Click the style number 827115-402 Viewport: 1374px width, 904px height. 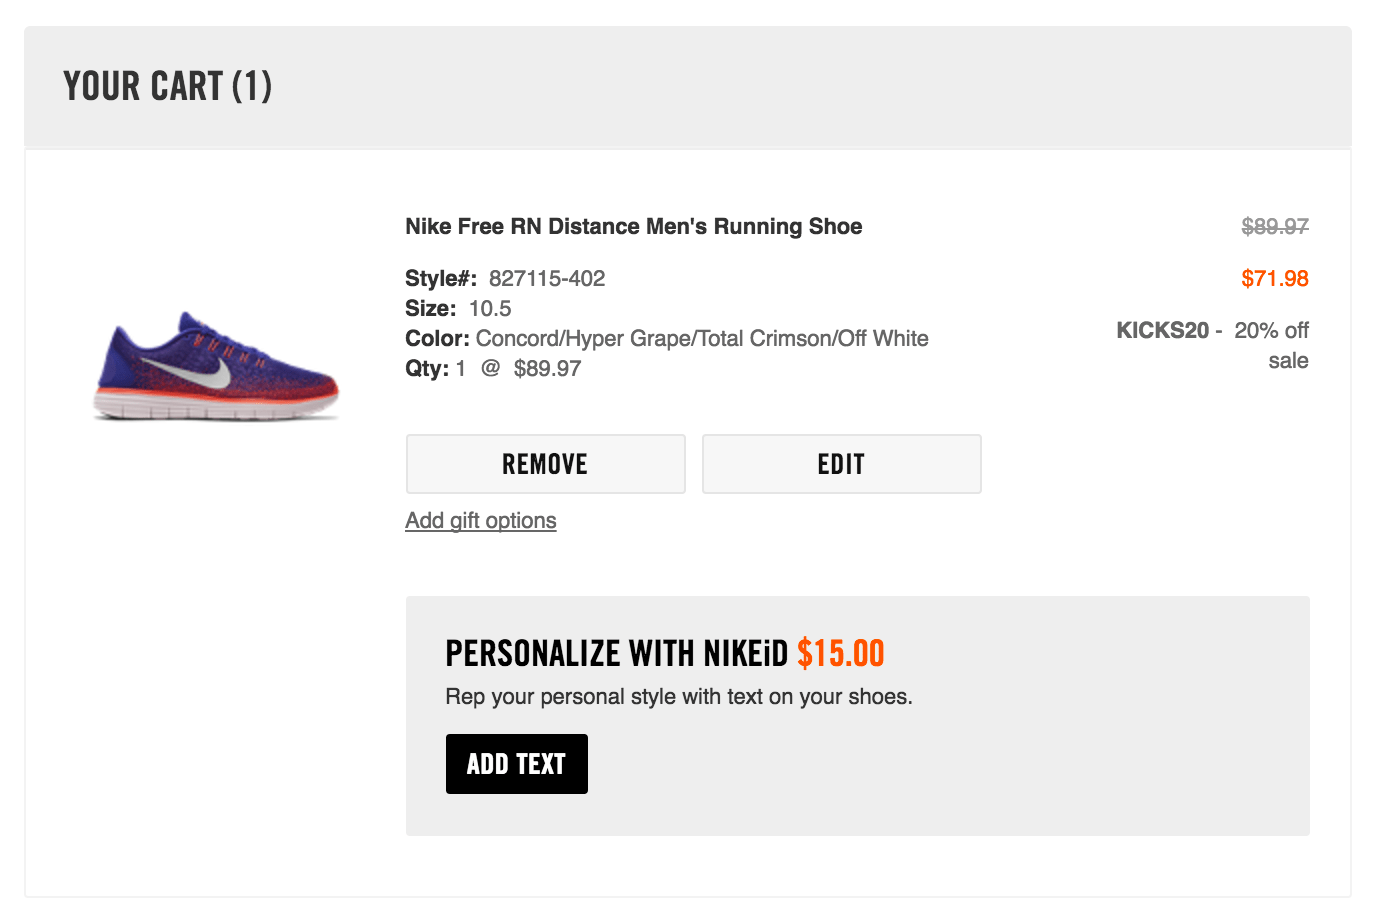pos(547,279)
